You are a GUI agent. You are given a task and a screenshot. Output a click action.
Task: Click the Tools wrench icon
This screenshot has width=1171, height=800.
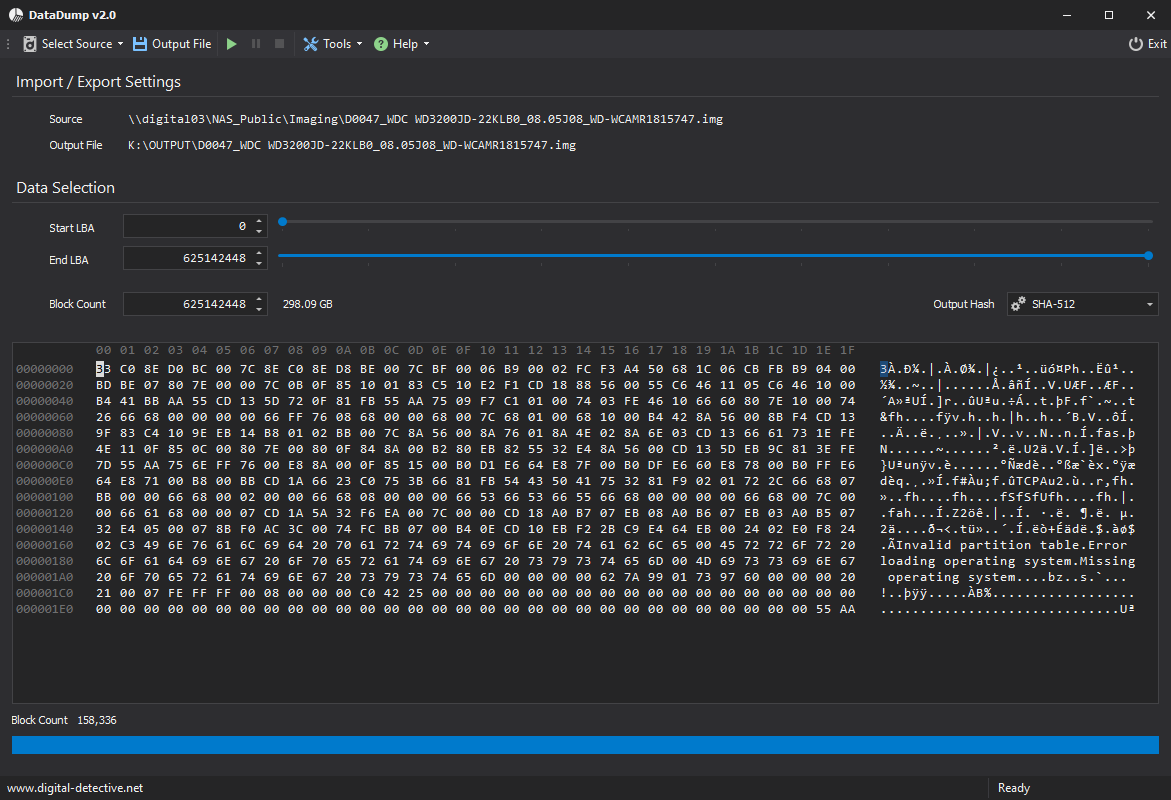[311, 44]
